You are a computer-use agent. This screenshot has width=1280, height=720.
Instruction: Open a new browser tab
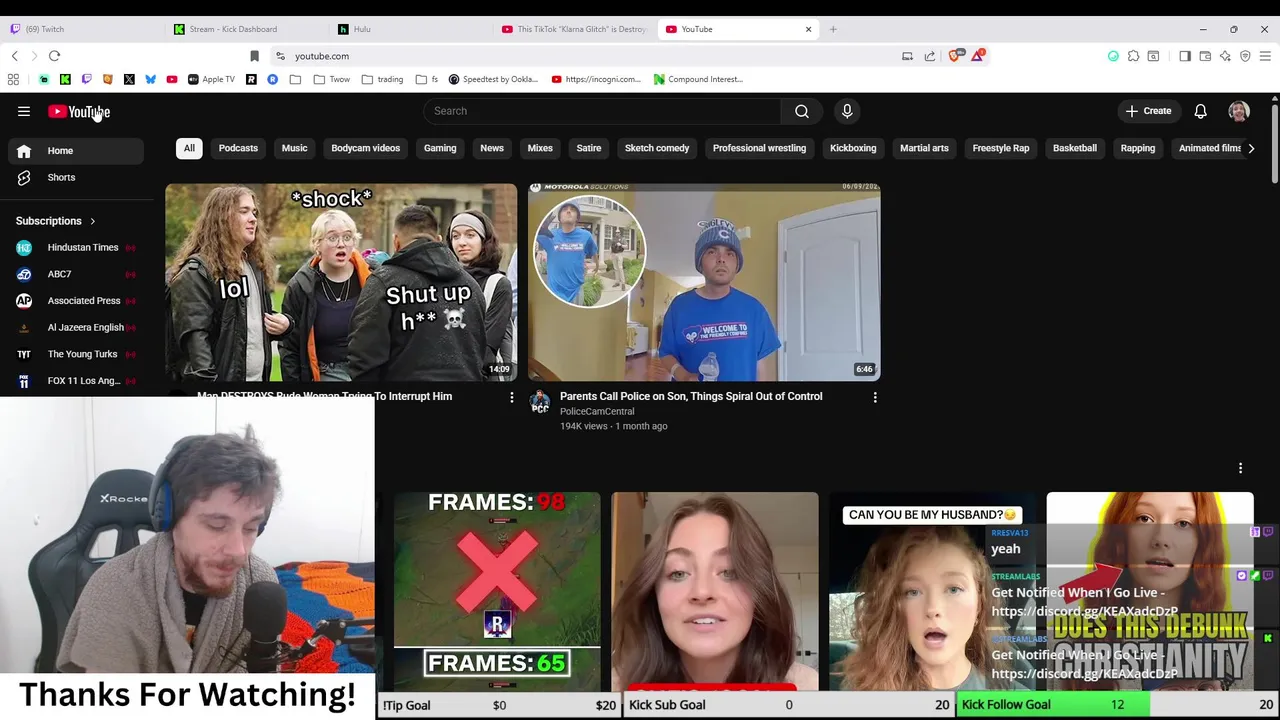(833, 29)
